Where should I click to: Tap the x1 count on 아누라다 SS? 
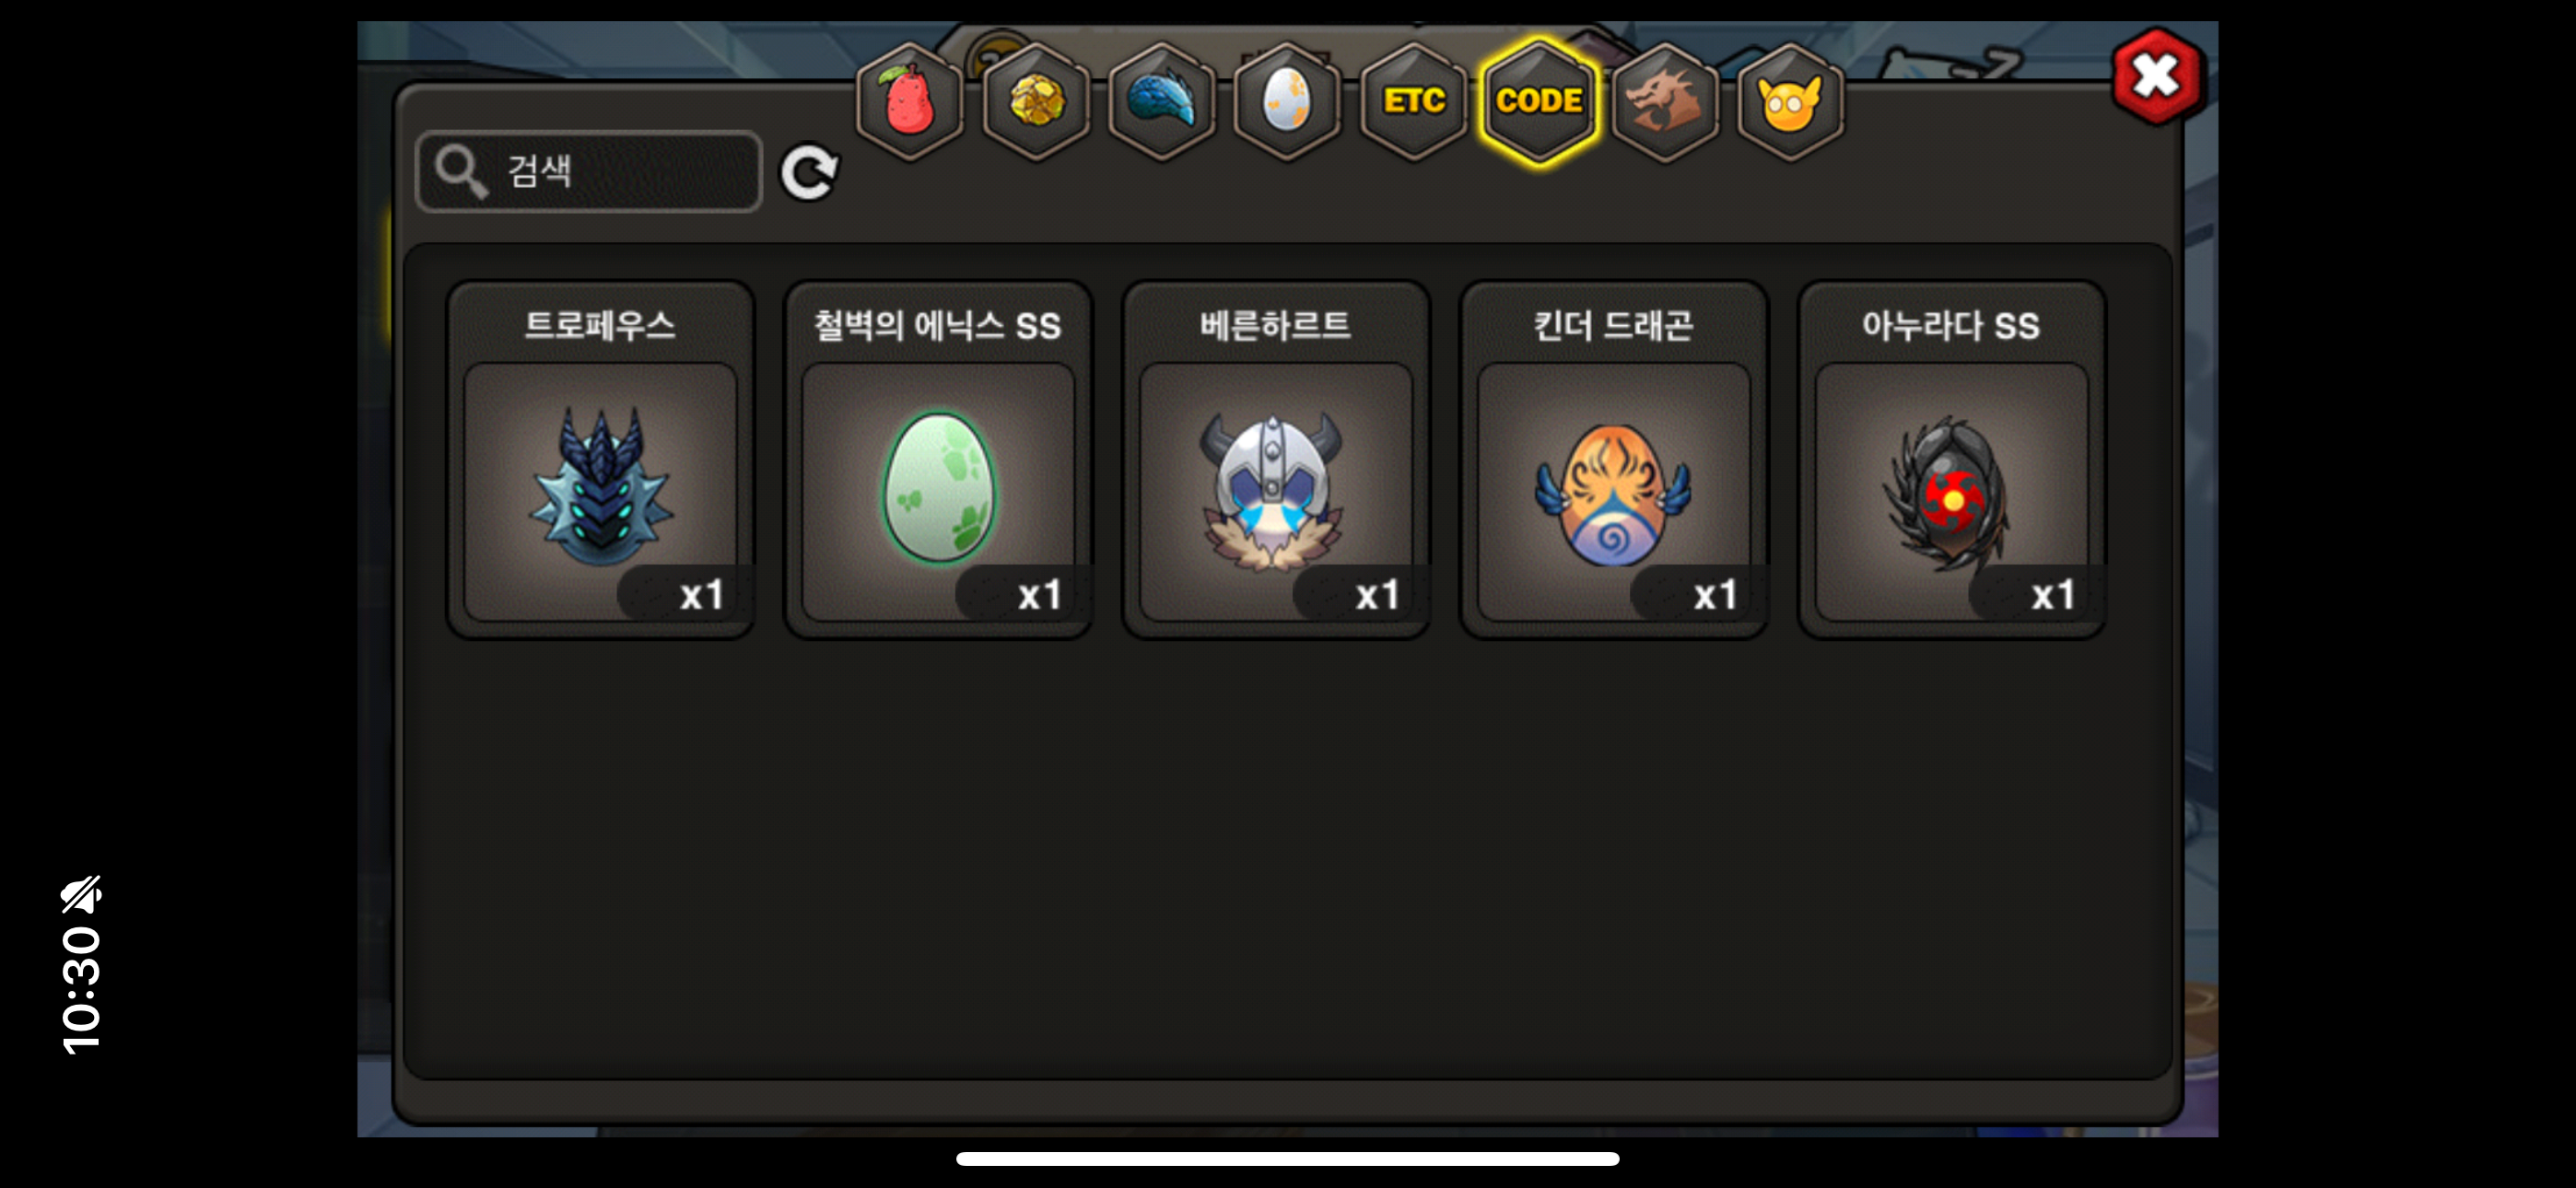point(2052,596)
